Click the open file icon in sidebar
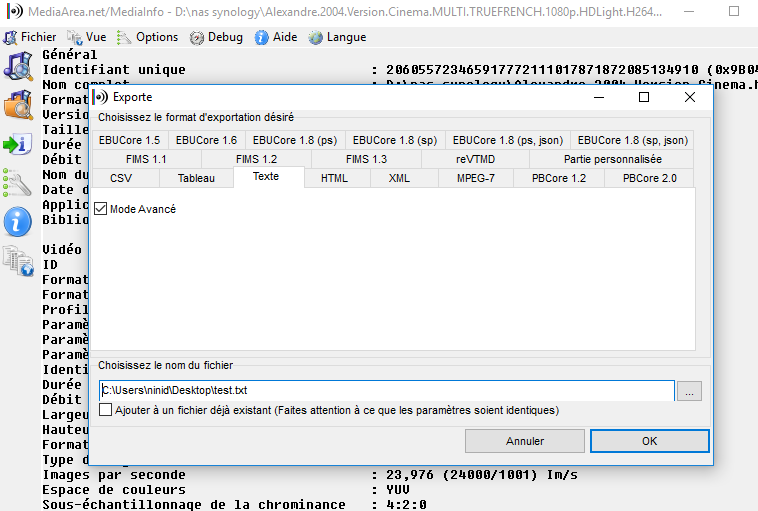The image size is (758, 511). 18,66
